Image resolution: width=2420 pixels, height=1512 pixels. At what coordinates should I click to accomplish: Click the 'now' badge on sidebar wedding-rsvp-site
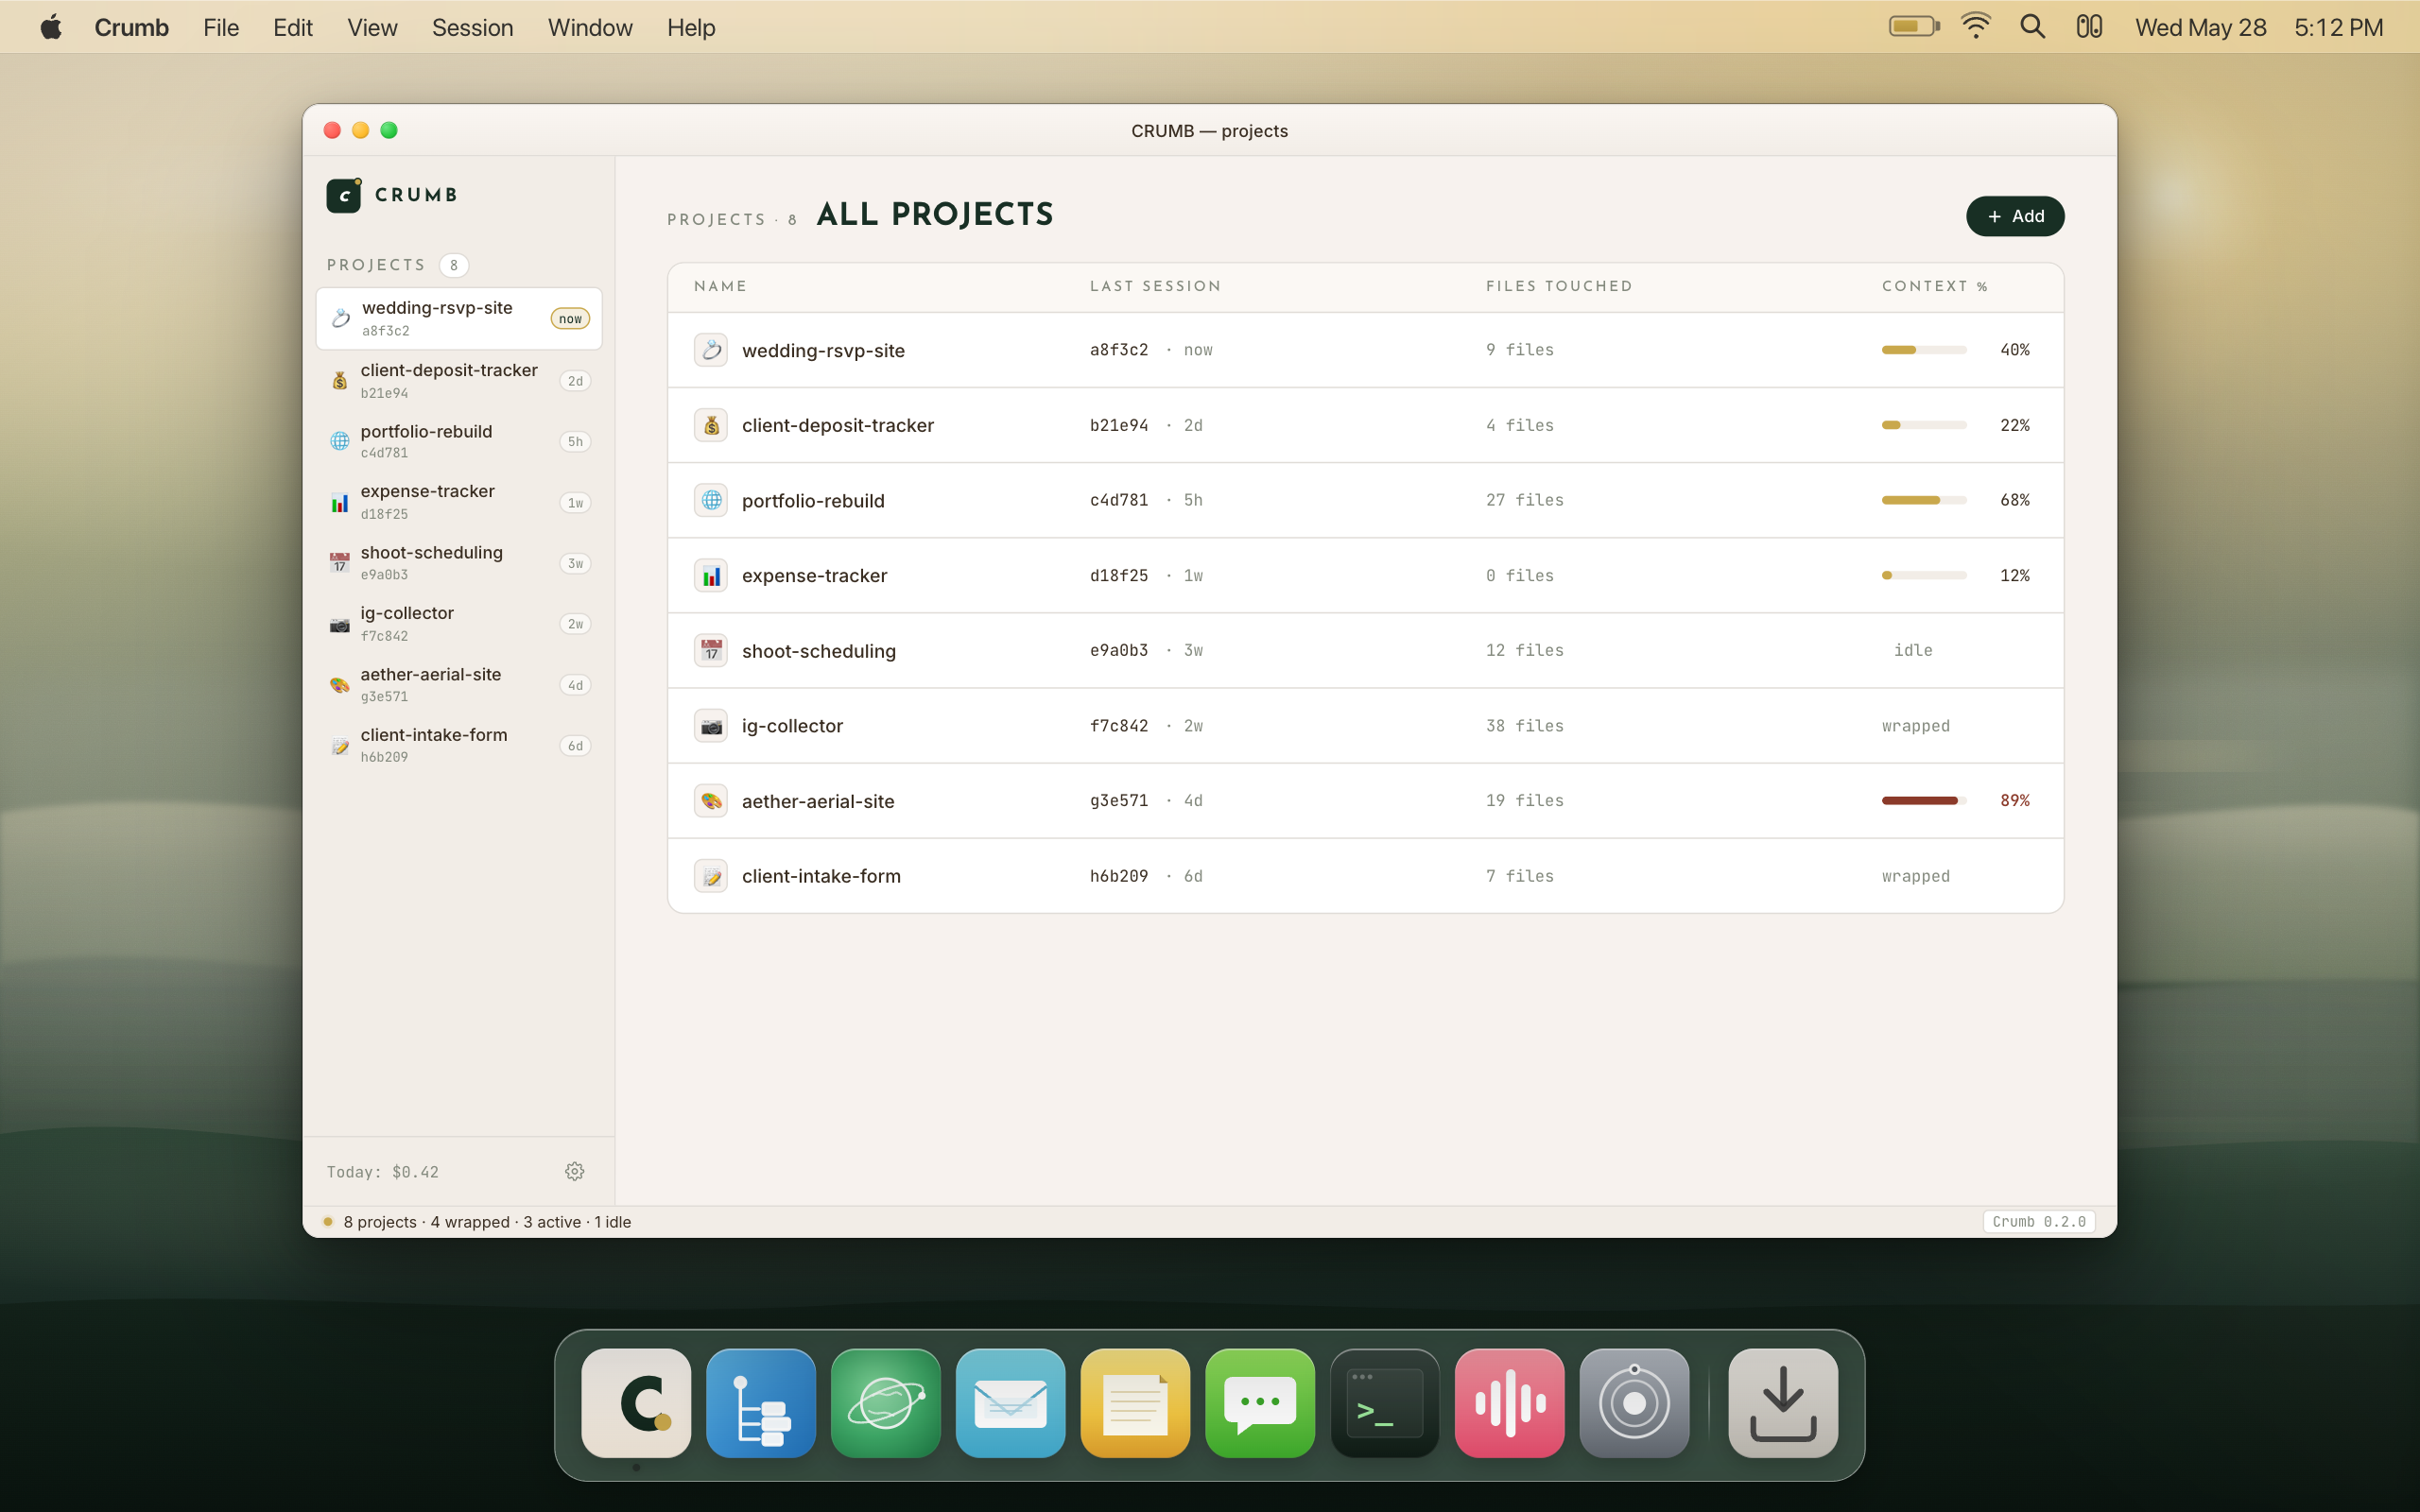570,319
